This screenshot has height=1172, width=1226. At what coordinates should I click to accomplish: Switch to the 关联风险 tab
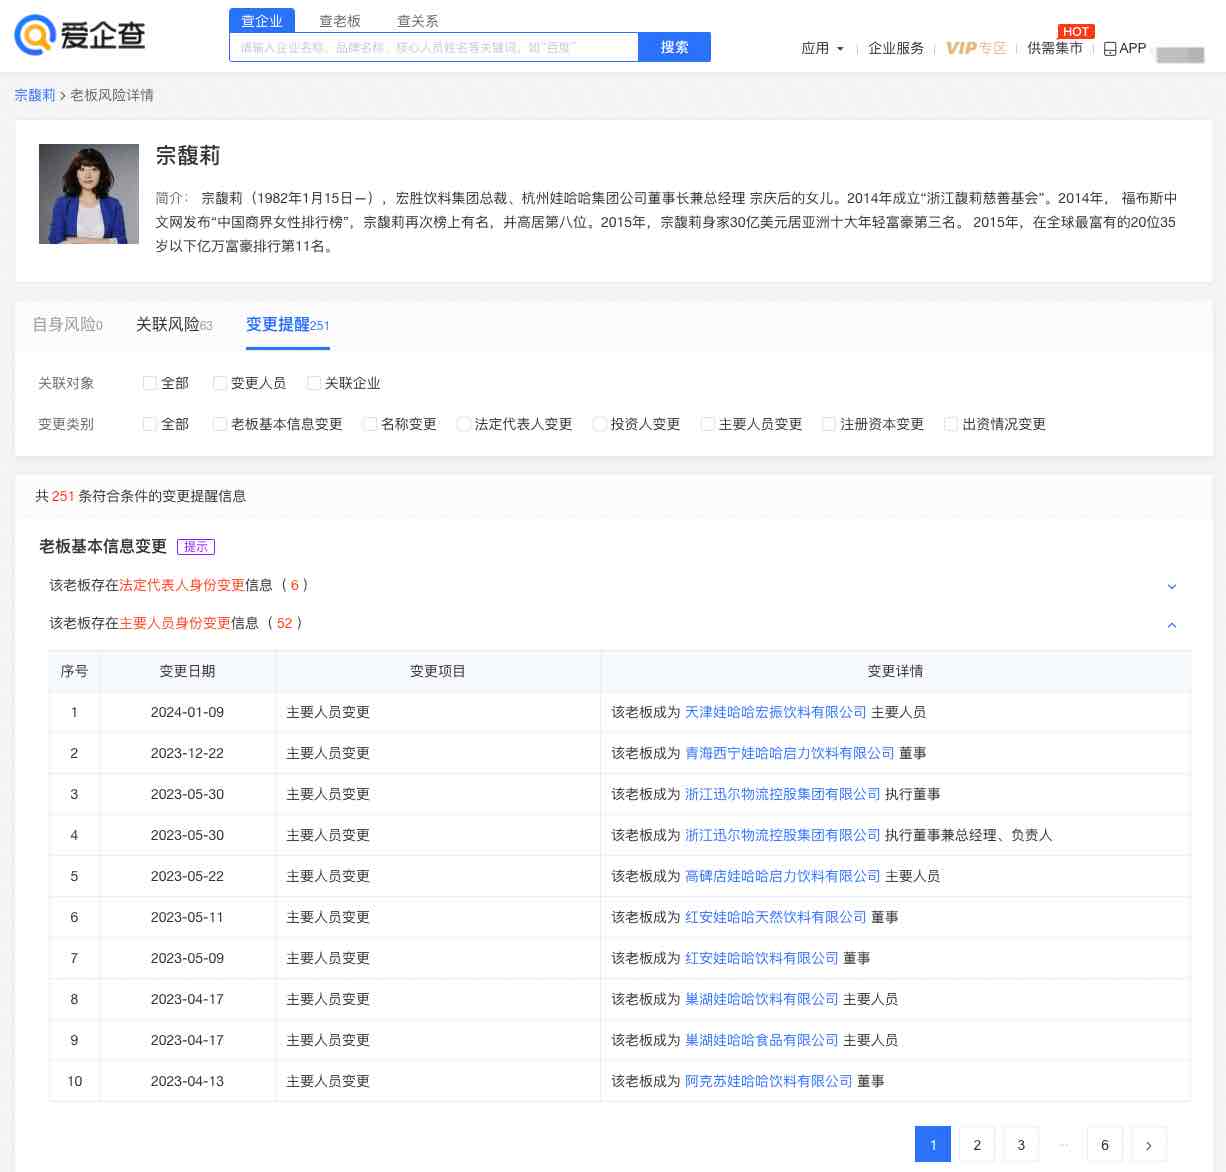pos(172,324)
